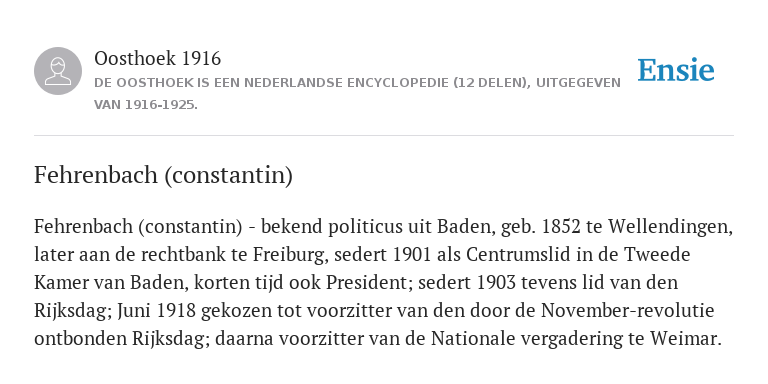Click the text VAN 1916-1925 in the subtitle
The width and height of the screenshot is (768, 384).
[145, 105]
